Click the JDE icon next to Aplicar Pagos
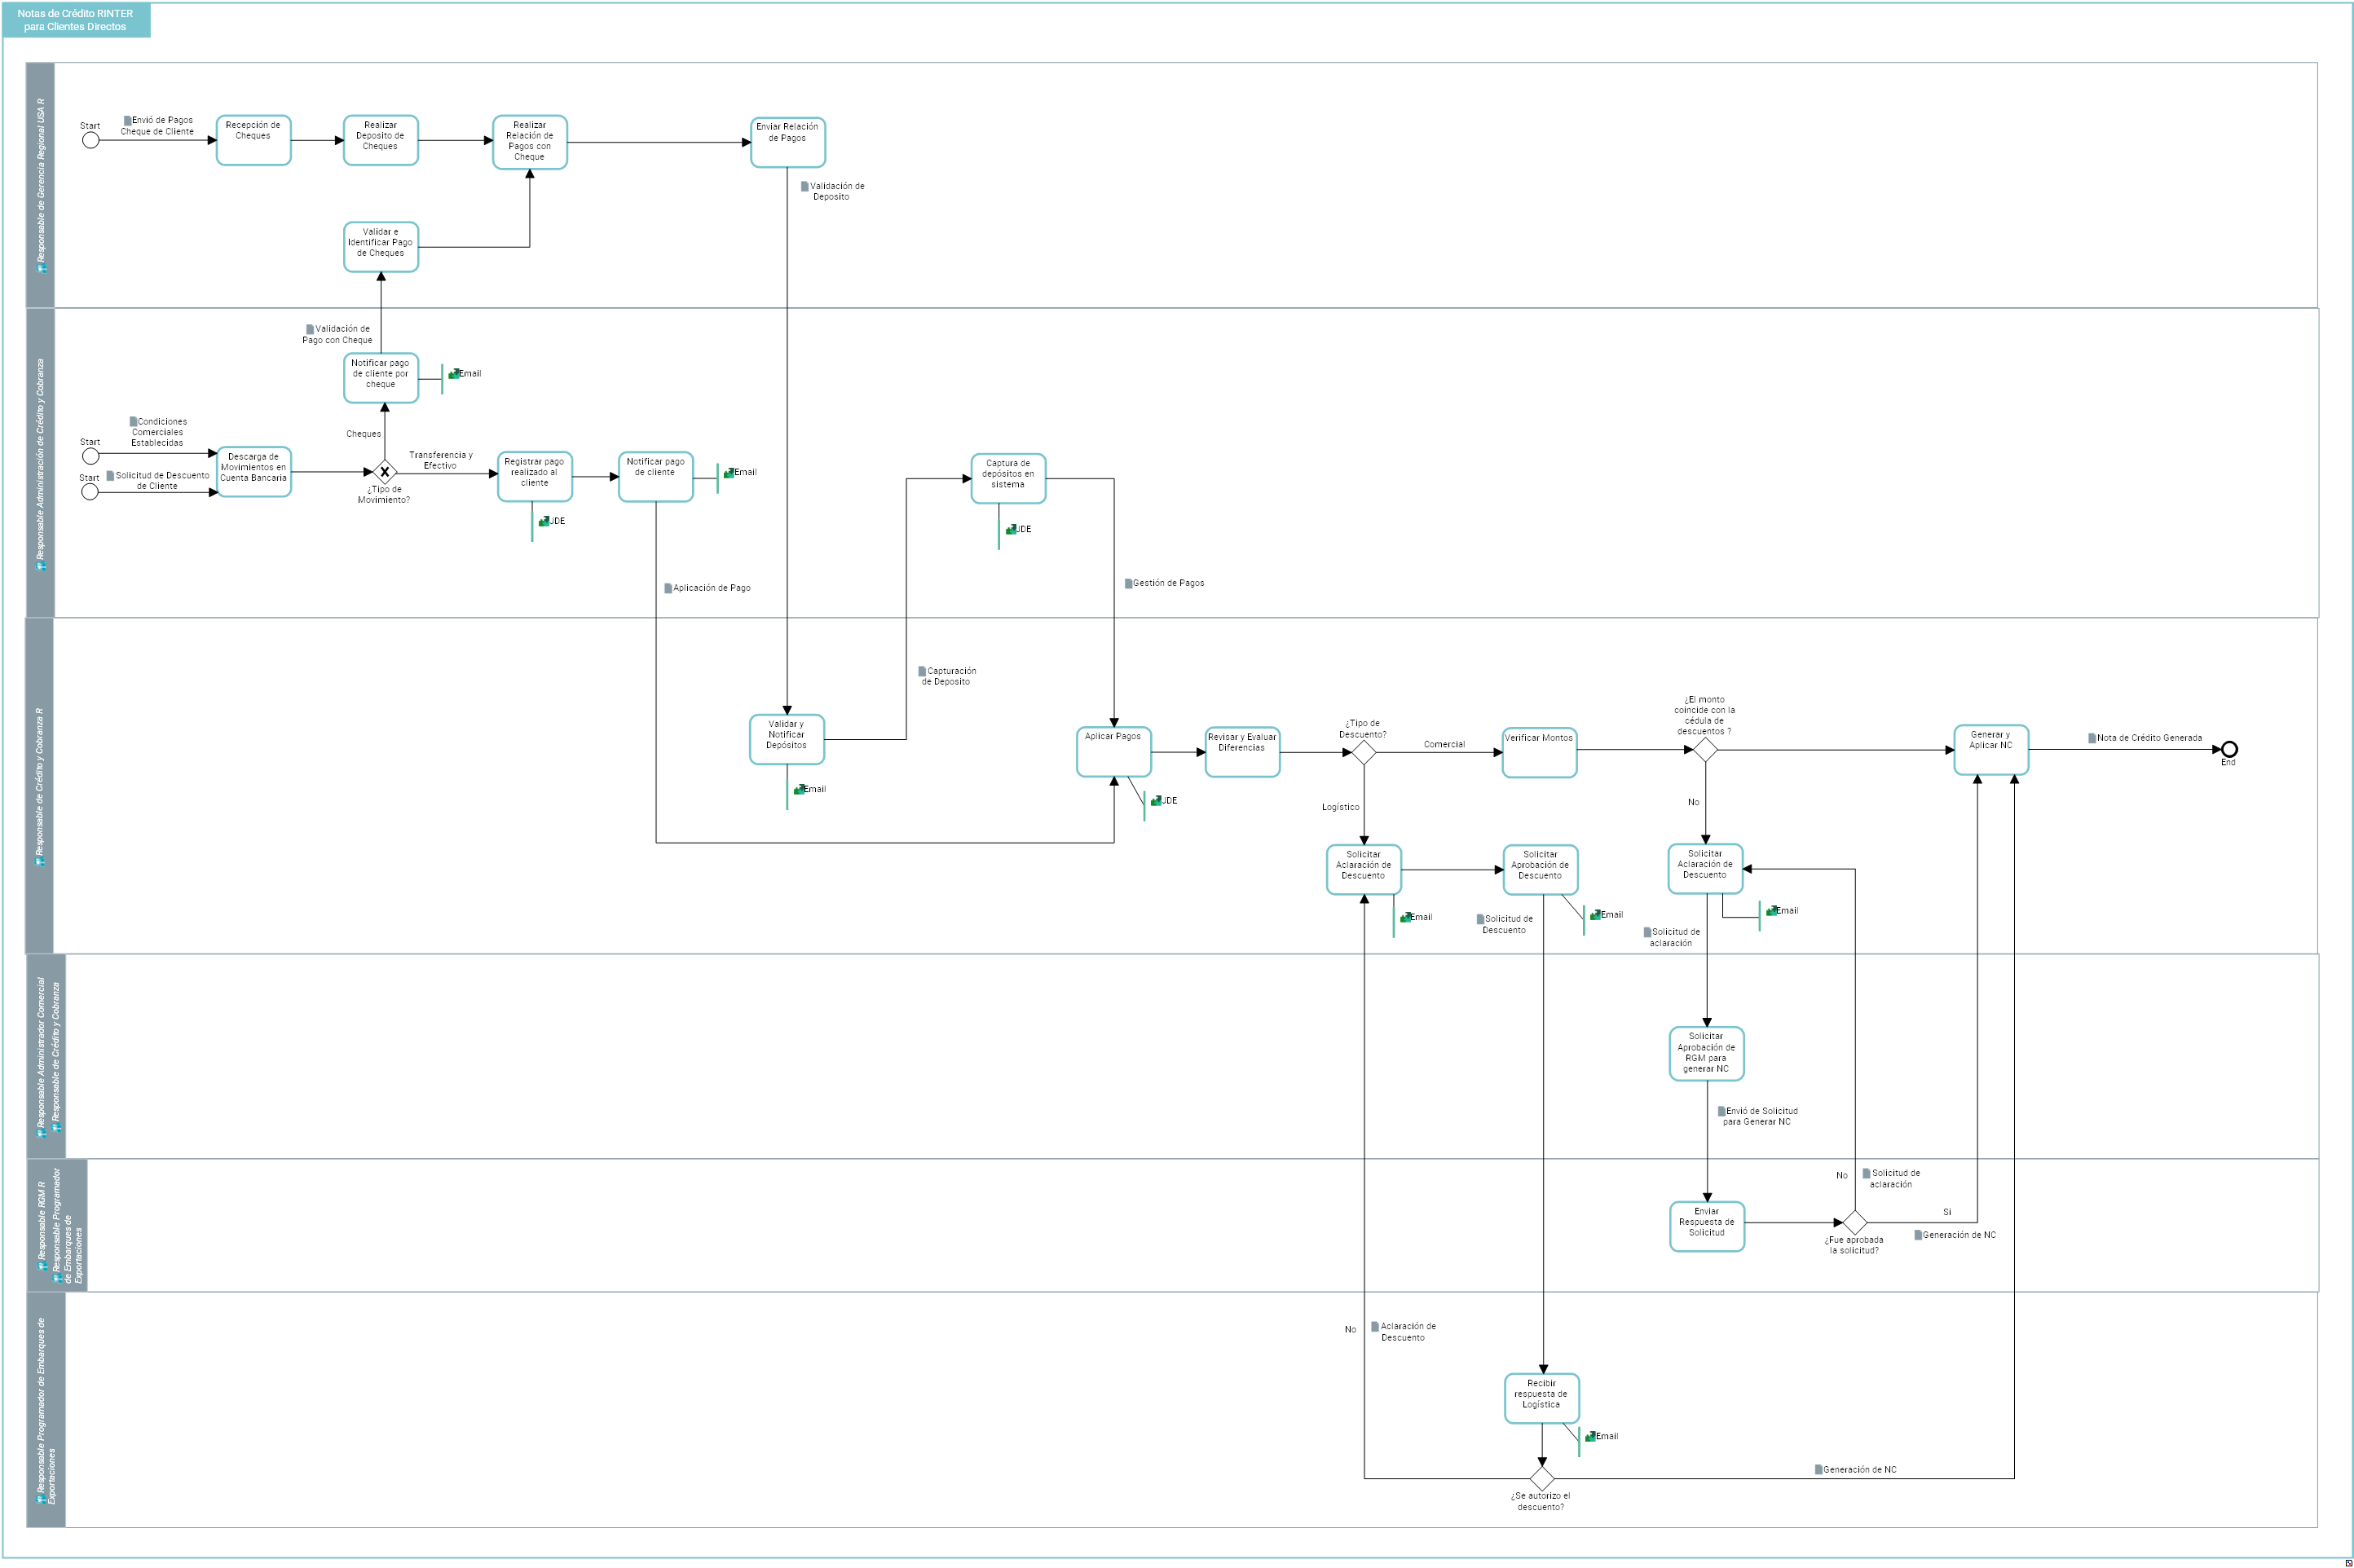Image resolution: width=2354 pixels, height=1568 pixels. 1156,801
